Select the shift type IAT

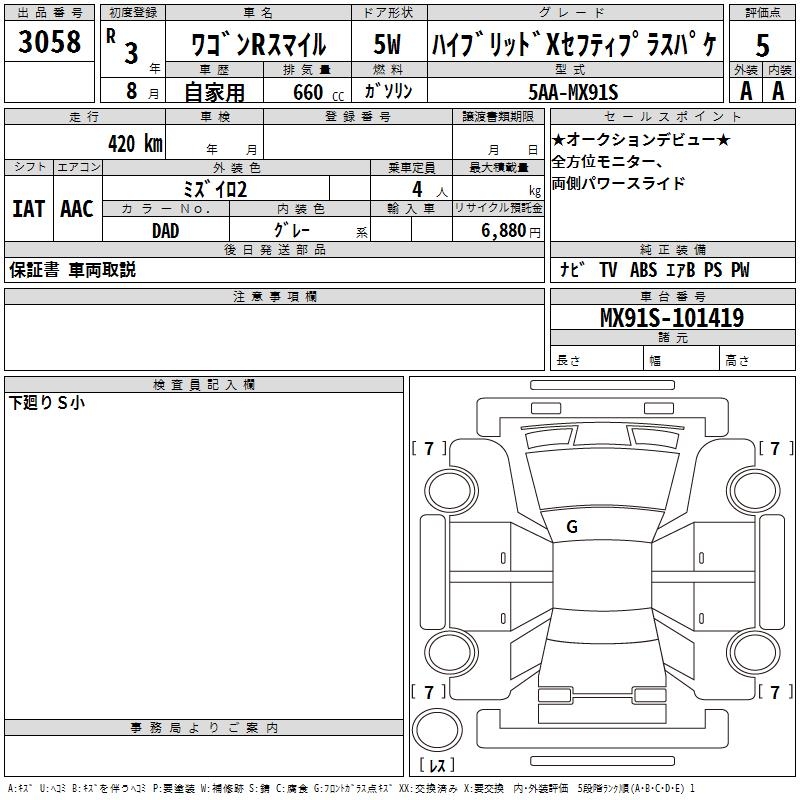tap(29, 209)
